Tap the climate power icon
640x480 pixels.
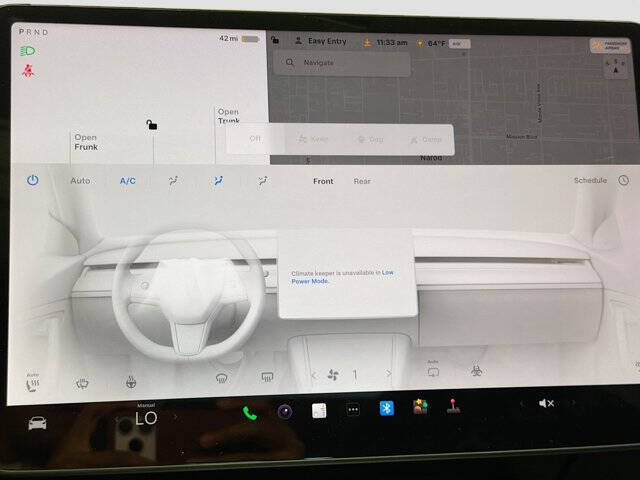(x=33, y=180)
